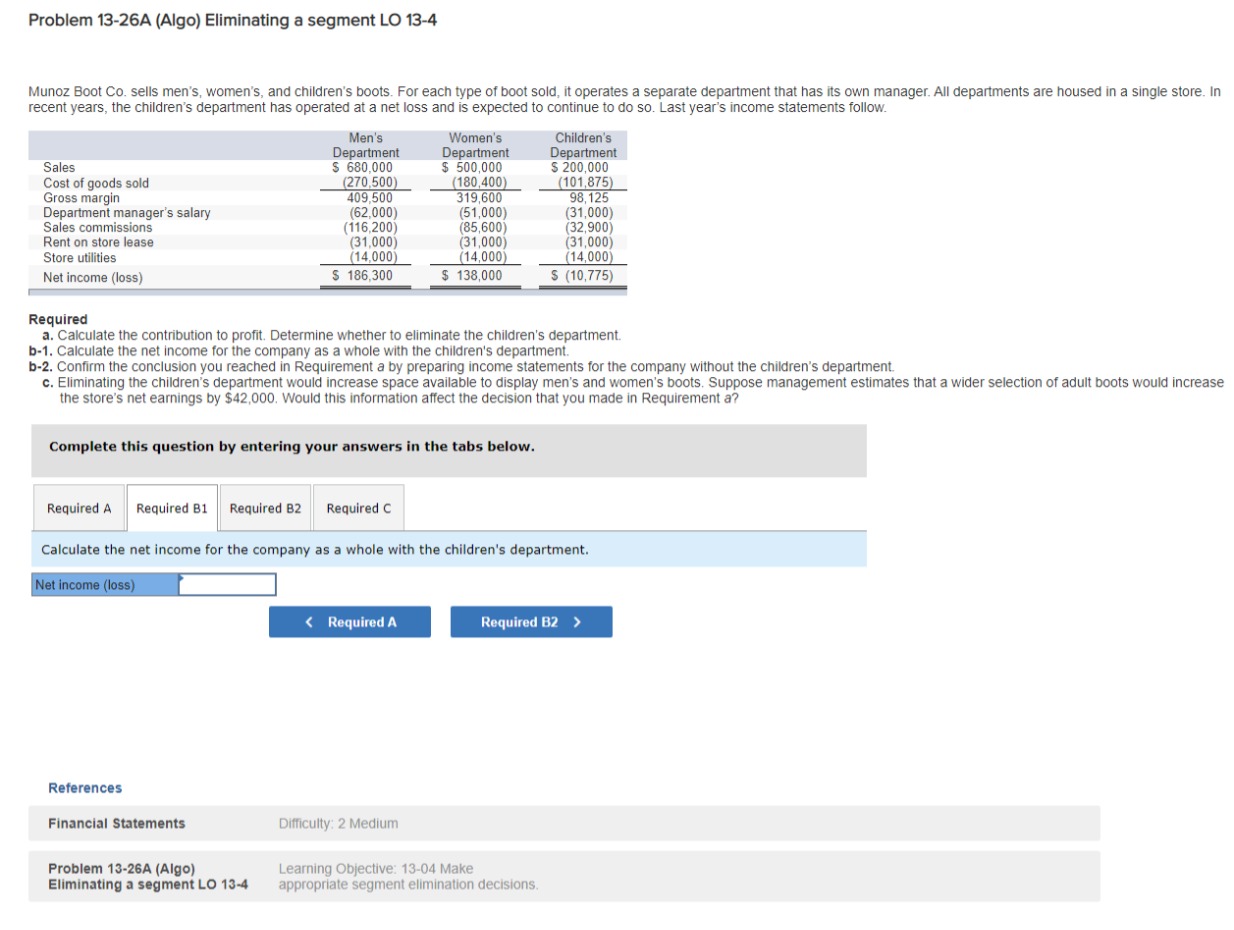Screen dimensions: 1234x930
Task: Switch to the Required A tab
Action: point(79,507)
